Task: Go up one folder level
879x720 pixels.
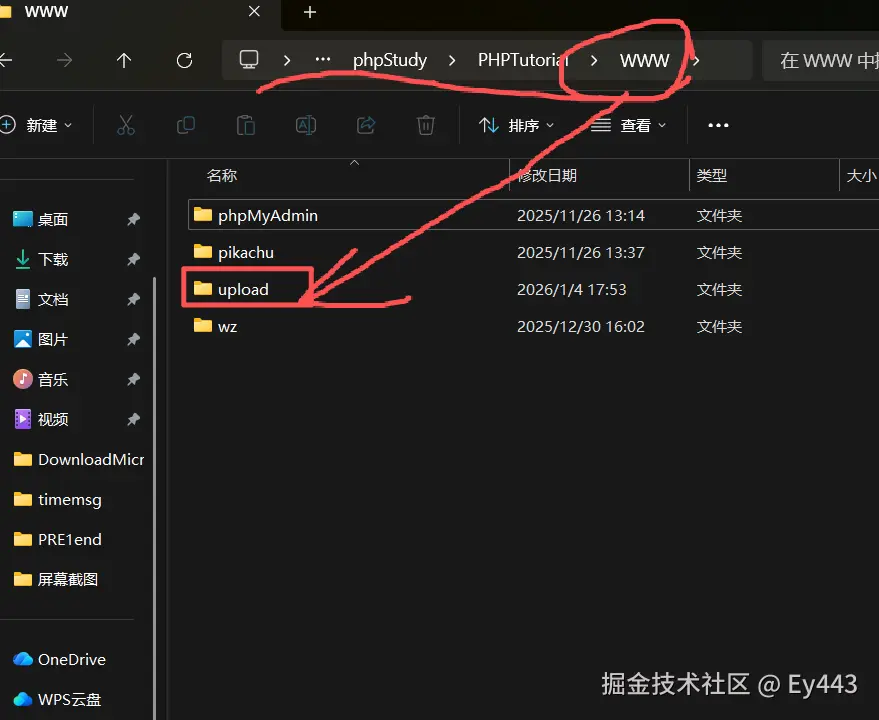Action: point(124,60)
